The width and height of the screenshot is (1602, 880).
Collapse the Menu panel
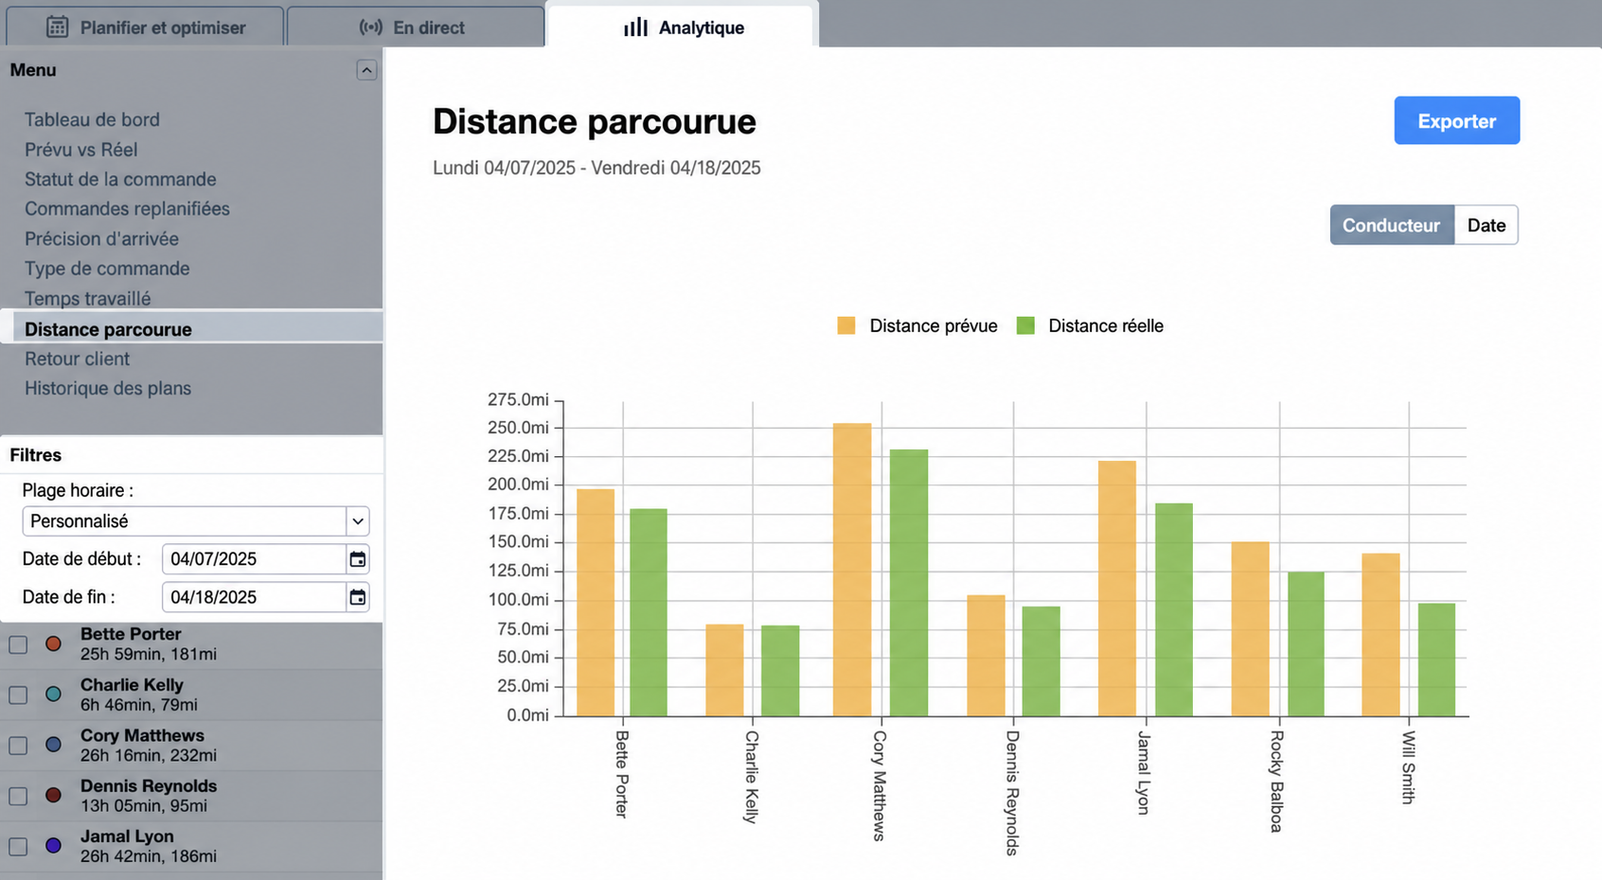367,70
